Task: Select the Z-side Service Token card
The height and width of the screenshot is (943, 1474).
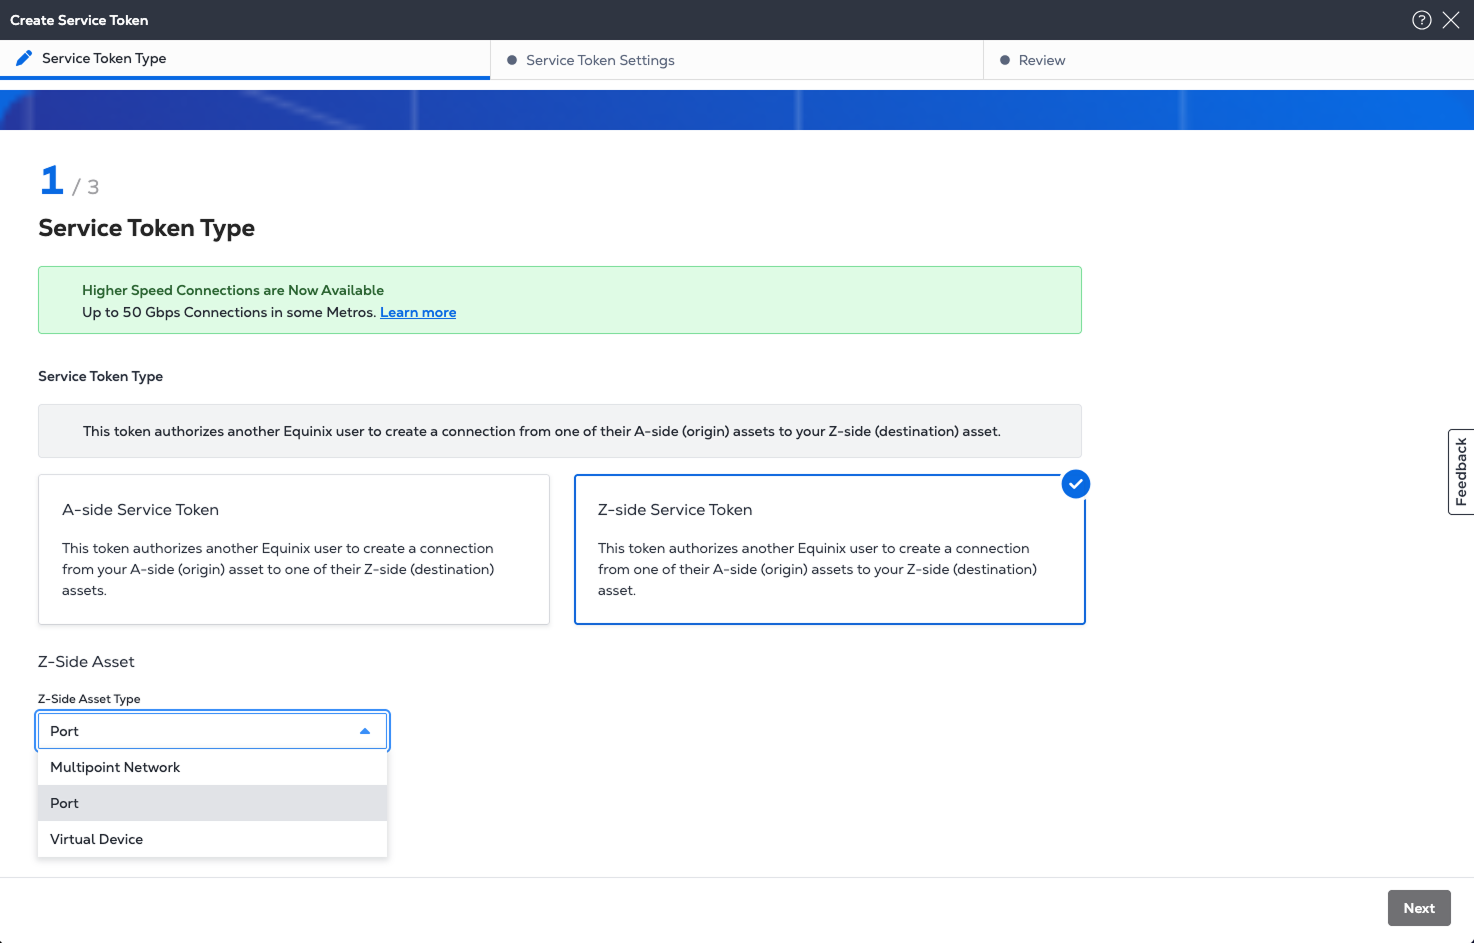Action: (829, 549)
